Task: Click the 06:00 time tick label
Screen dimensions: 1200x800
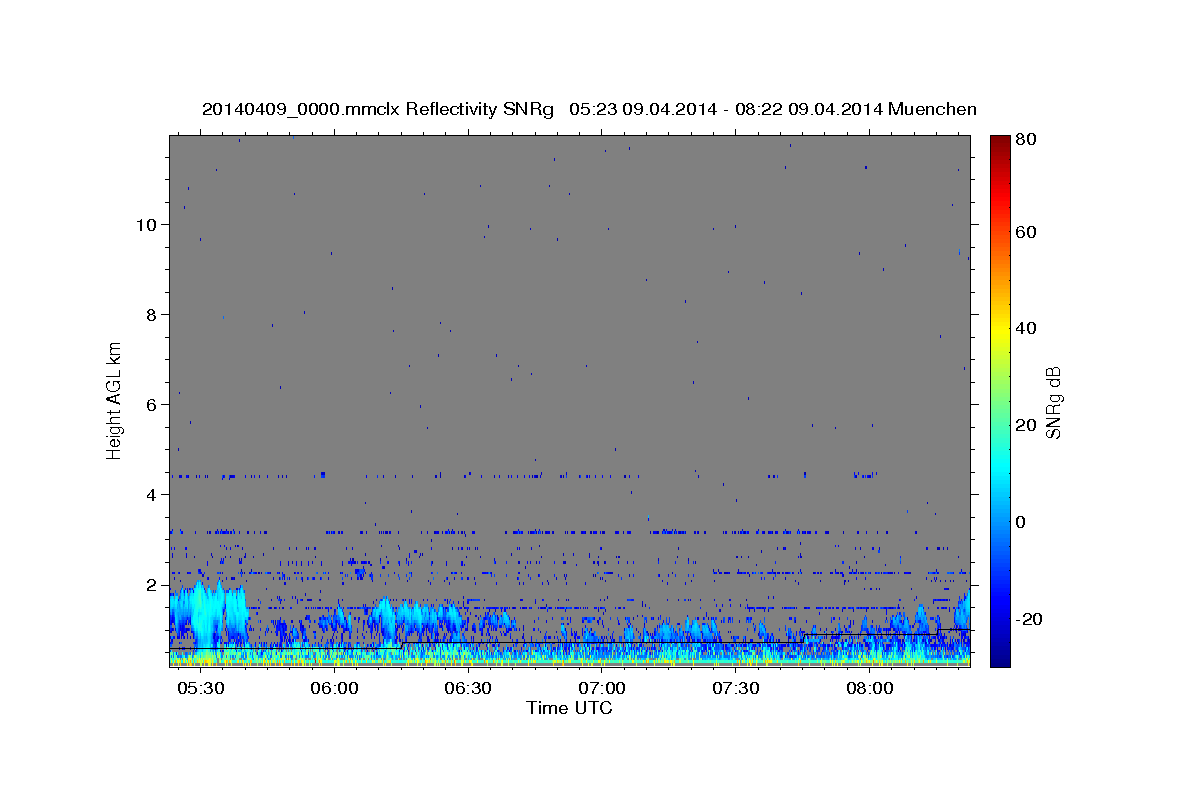Action: point(335,689)
